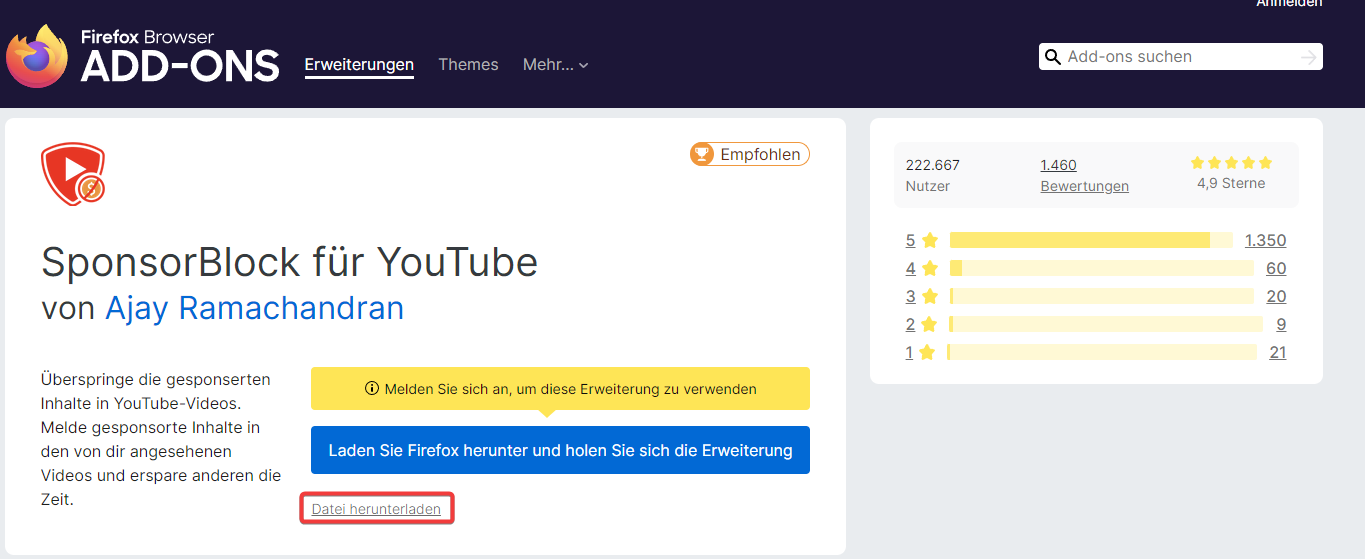Focus the Add-ons suchen search field
The height and width of the screenshot is (559, 1365).
pyautogui.click(x=1180, y=57)
